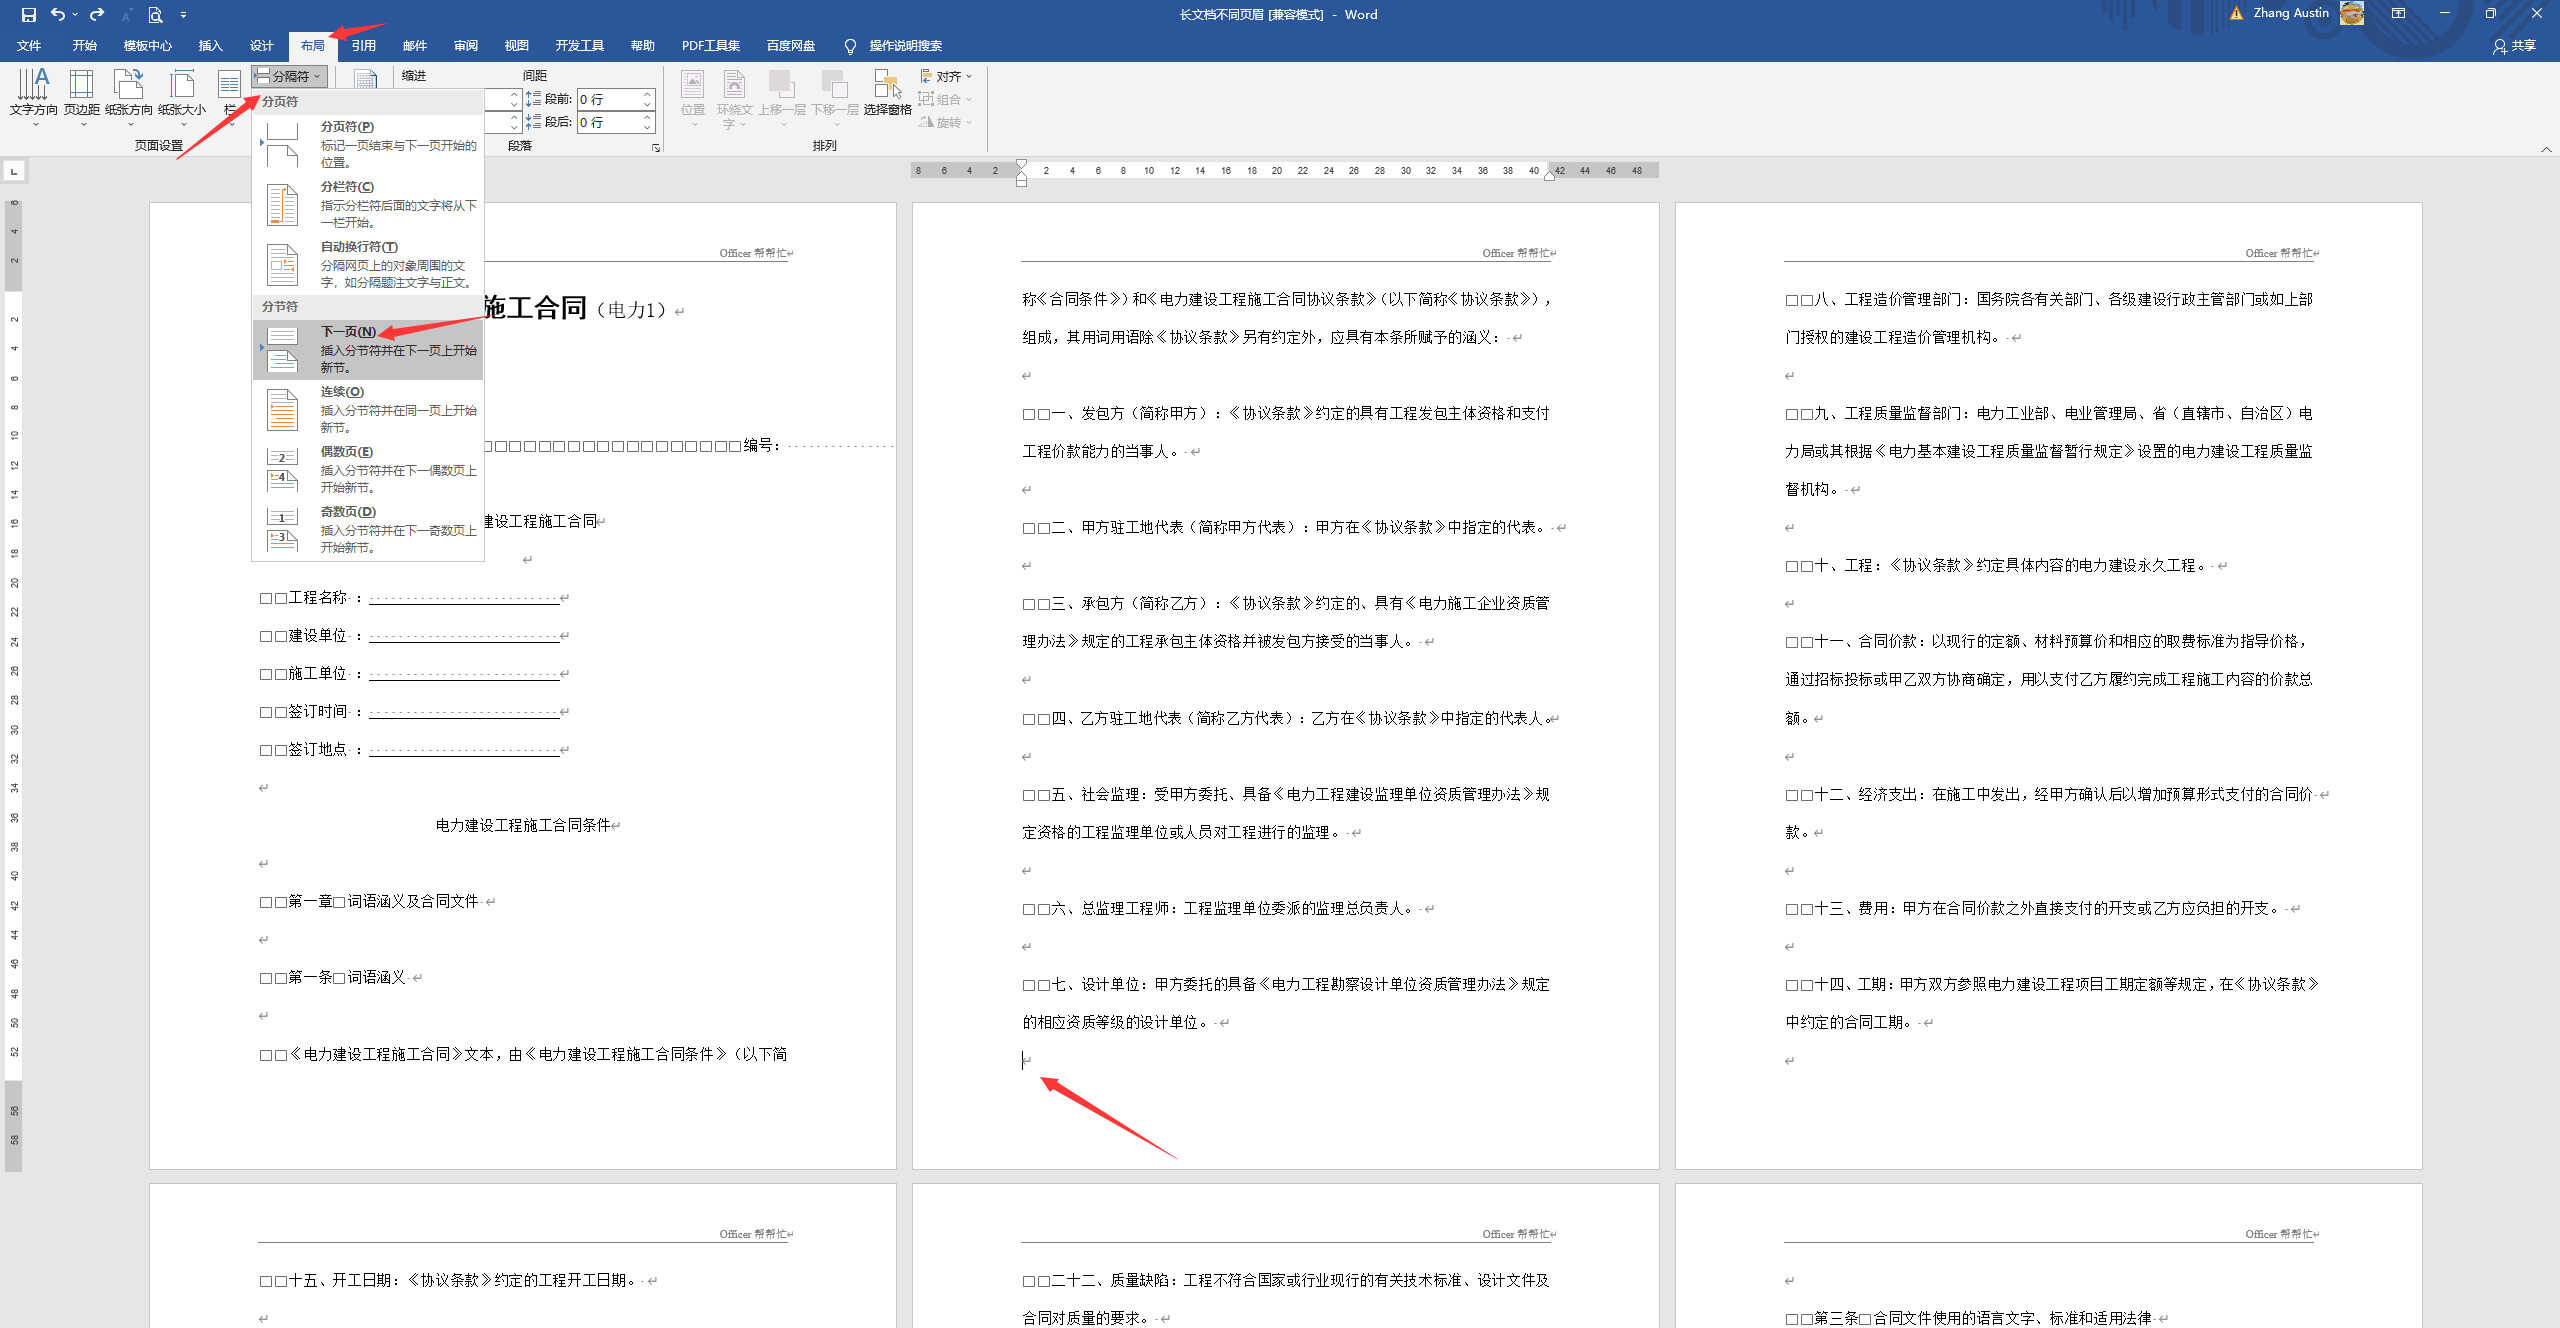Insert 分栏符(C) column break
The width and height of the screenshot is (2560, 1328).
[x=368, y=203]
